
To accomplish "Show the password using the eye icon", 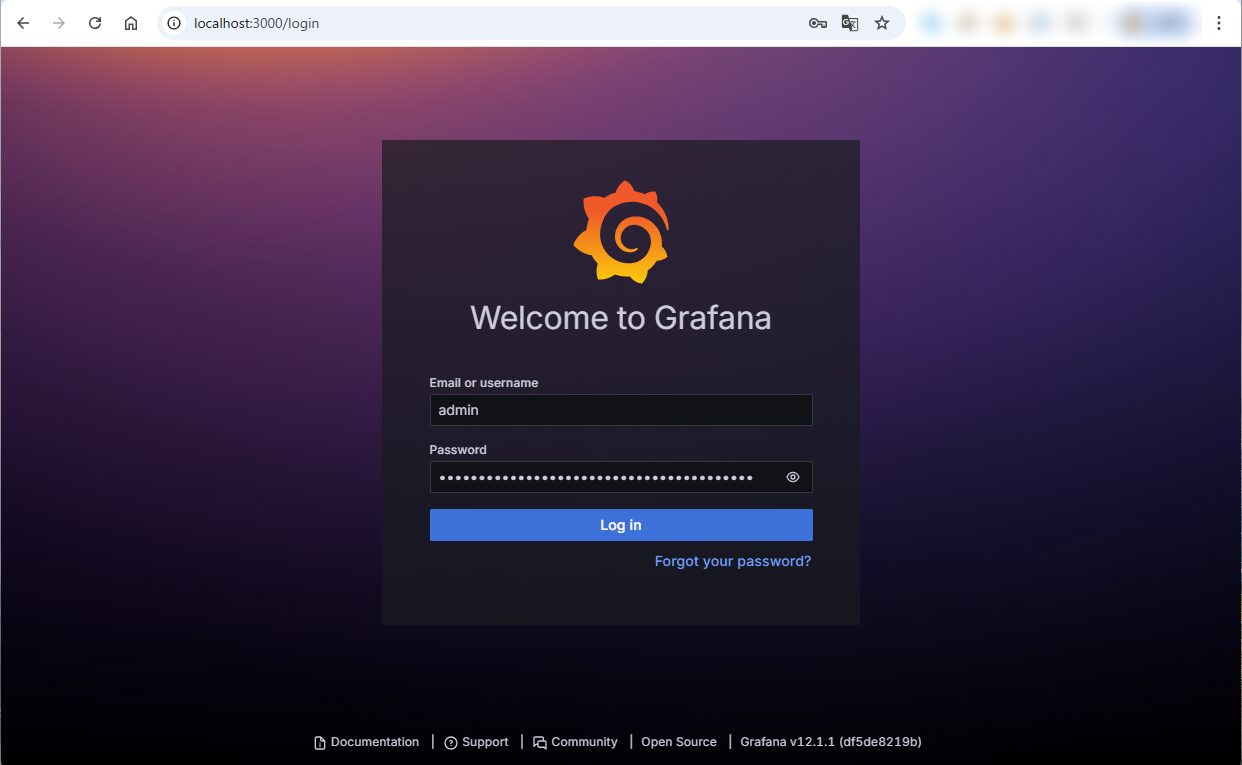I will 793,477.
